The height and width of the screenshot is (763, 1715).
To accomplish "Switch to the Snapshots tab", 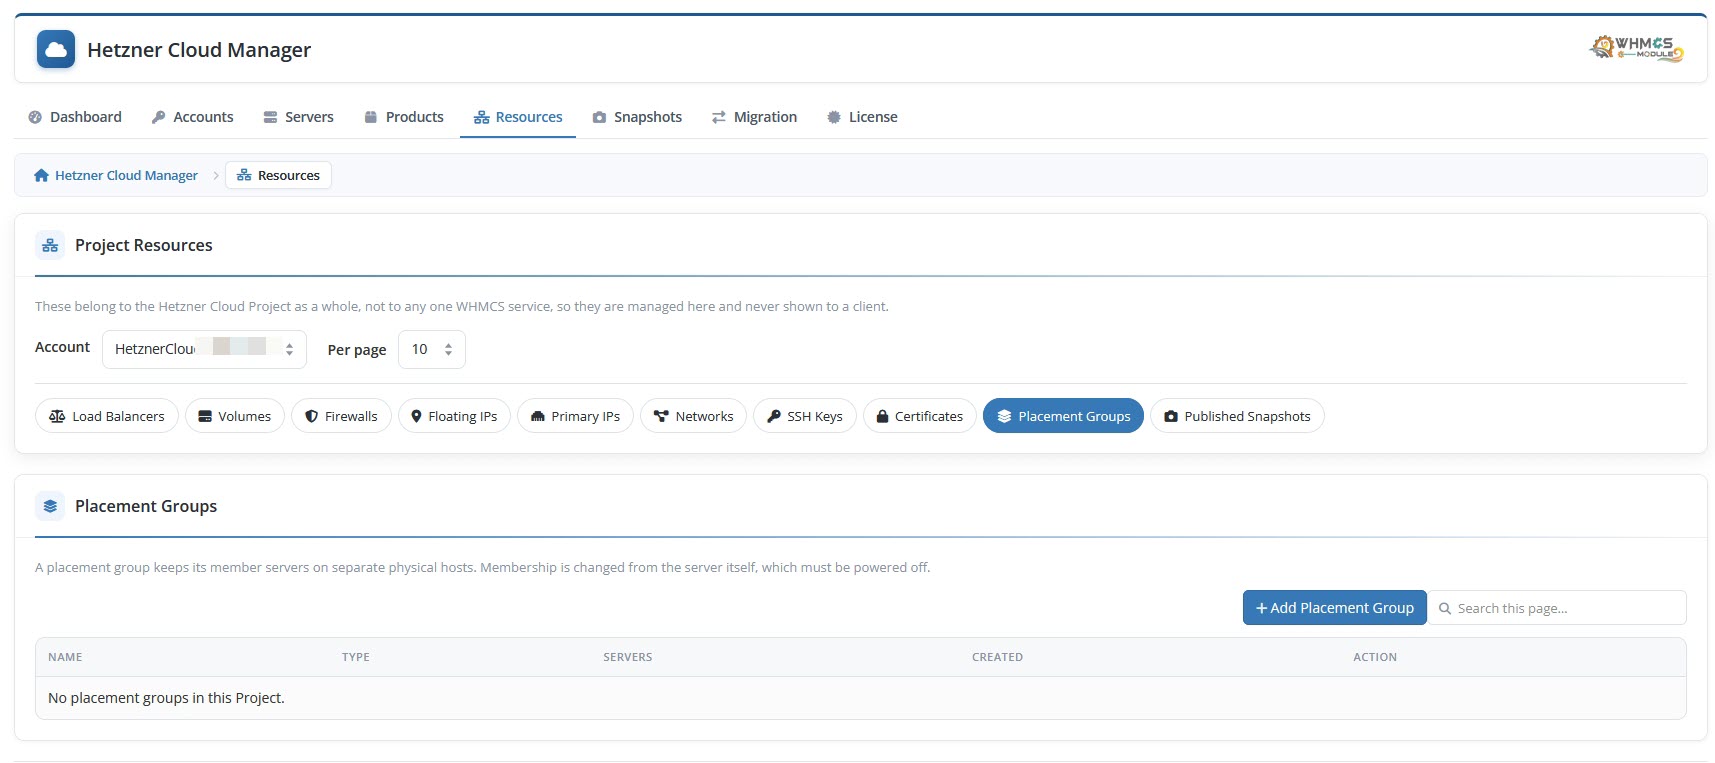I will click(x=637, y=117).
